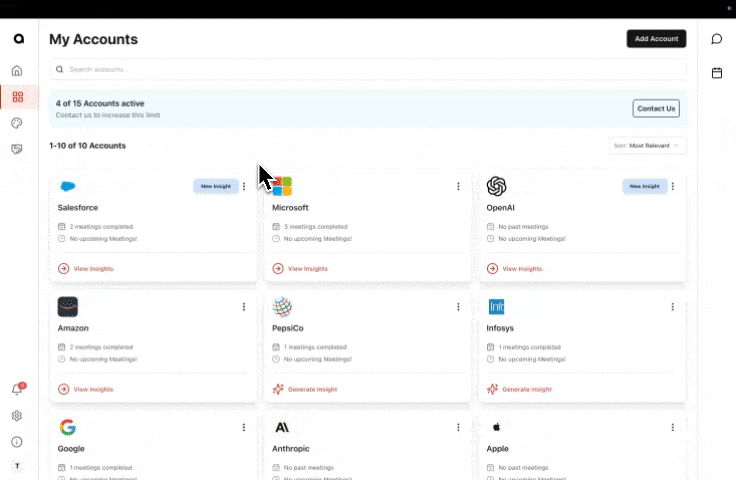Open the calendar icon on right panel
736x480 pixels.
(717, 73)
